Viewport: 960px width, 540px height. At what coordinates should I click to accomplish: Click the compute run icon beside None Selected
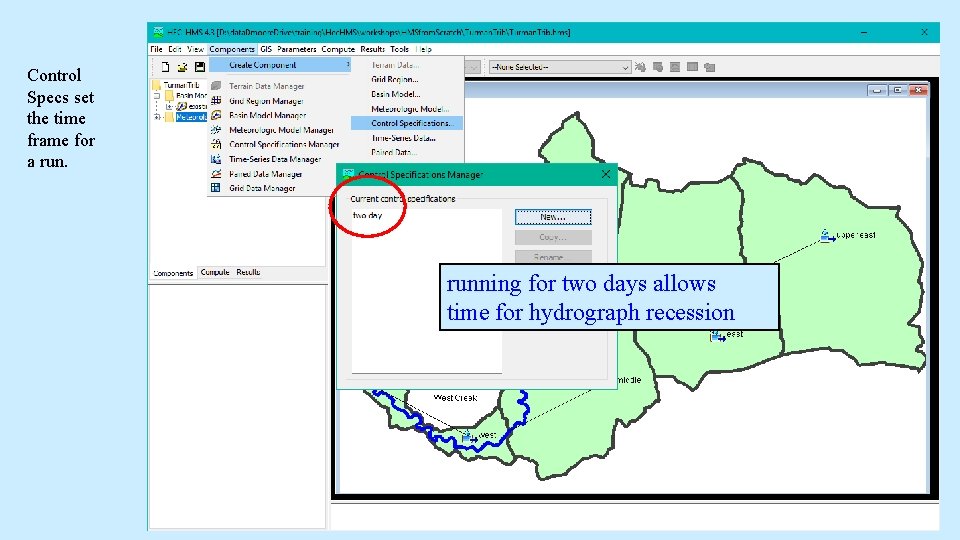(x=640, y=67)
